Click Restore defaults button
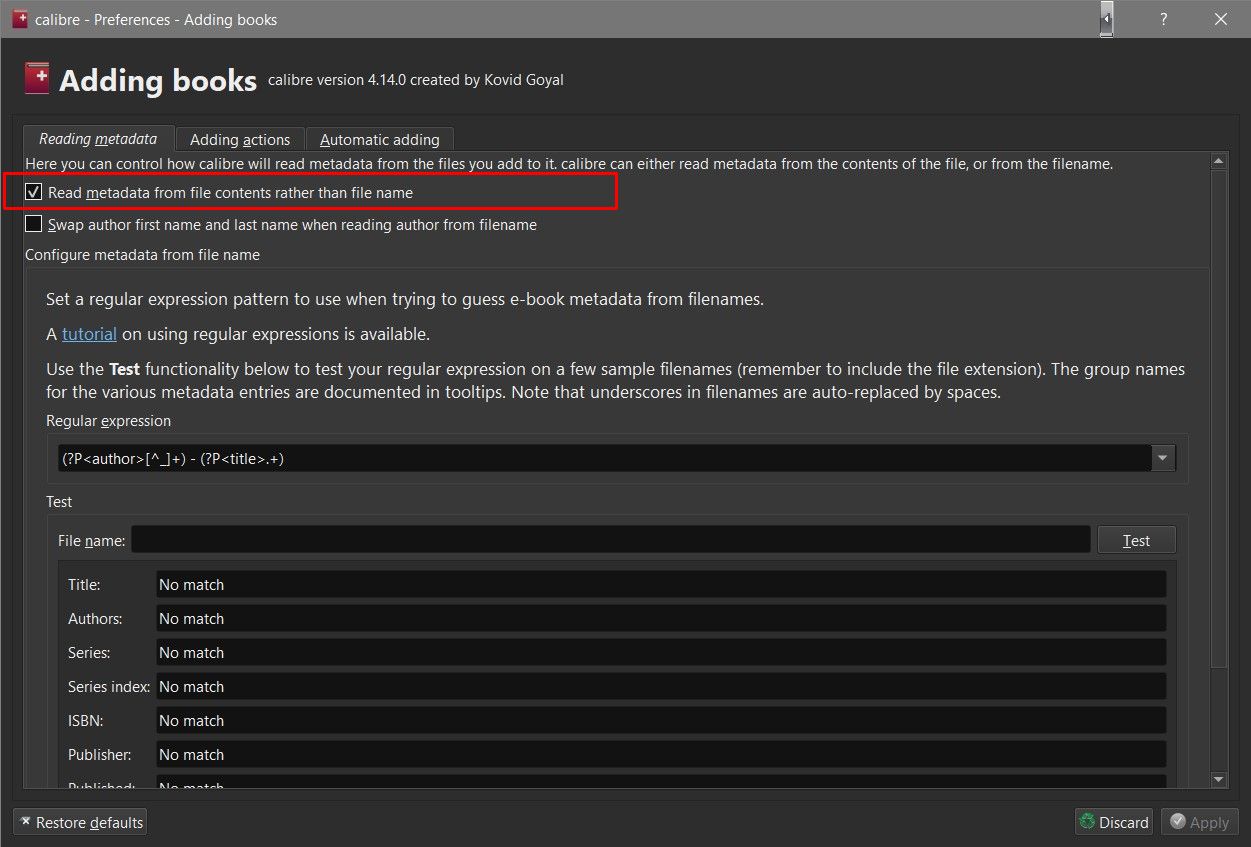1251x847 pixels. click(x=80, y=822)
